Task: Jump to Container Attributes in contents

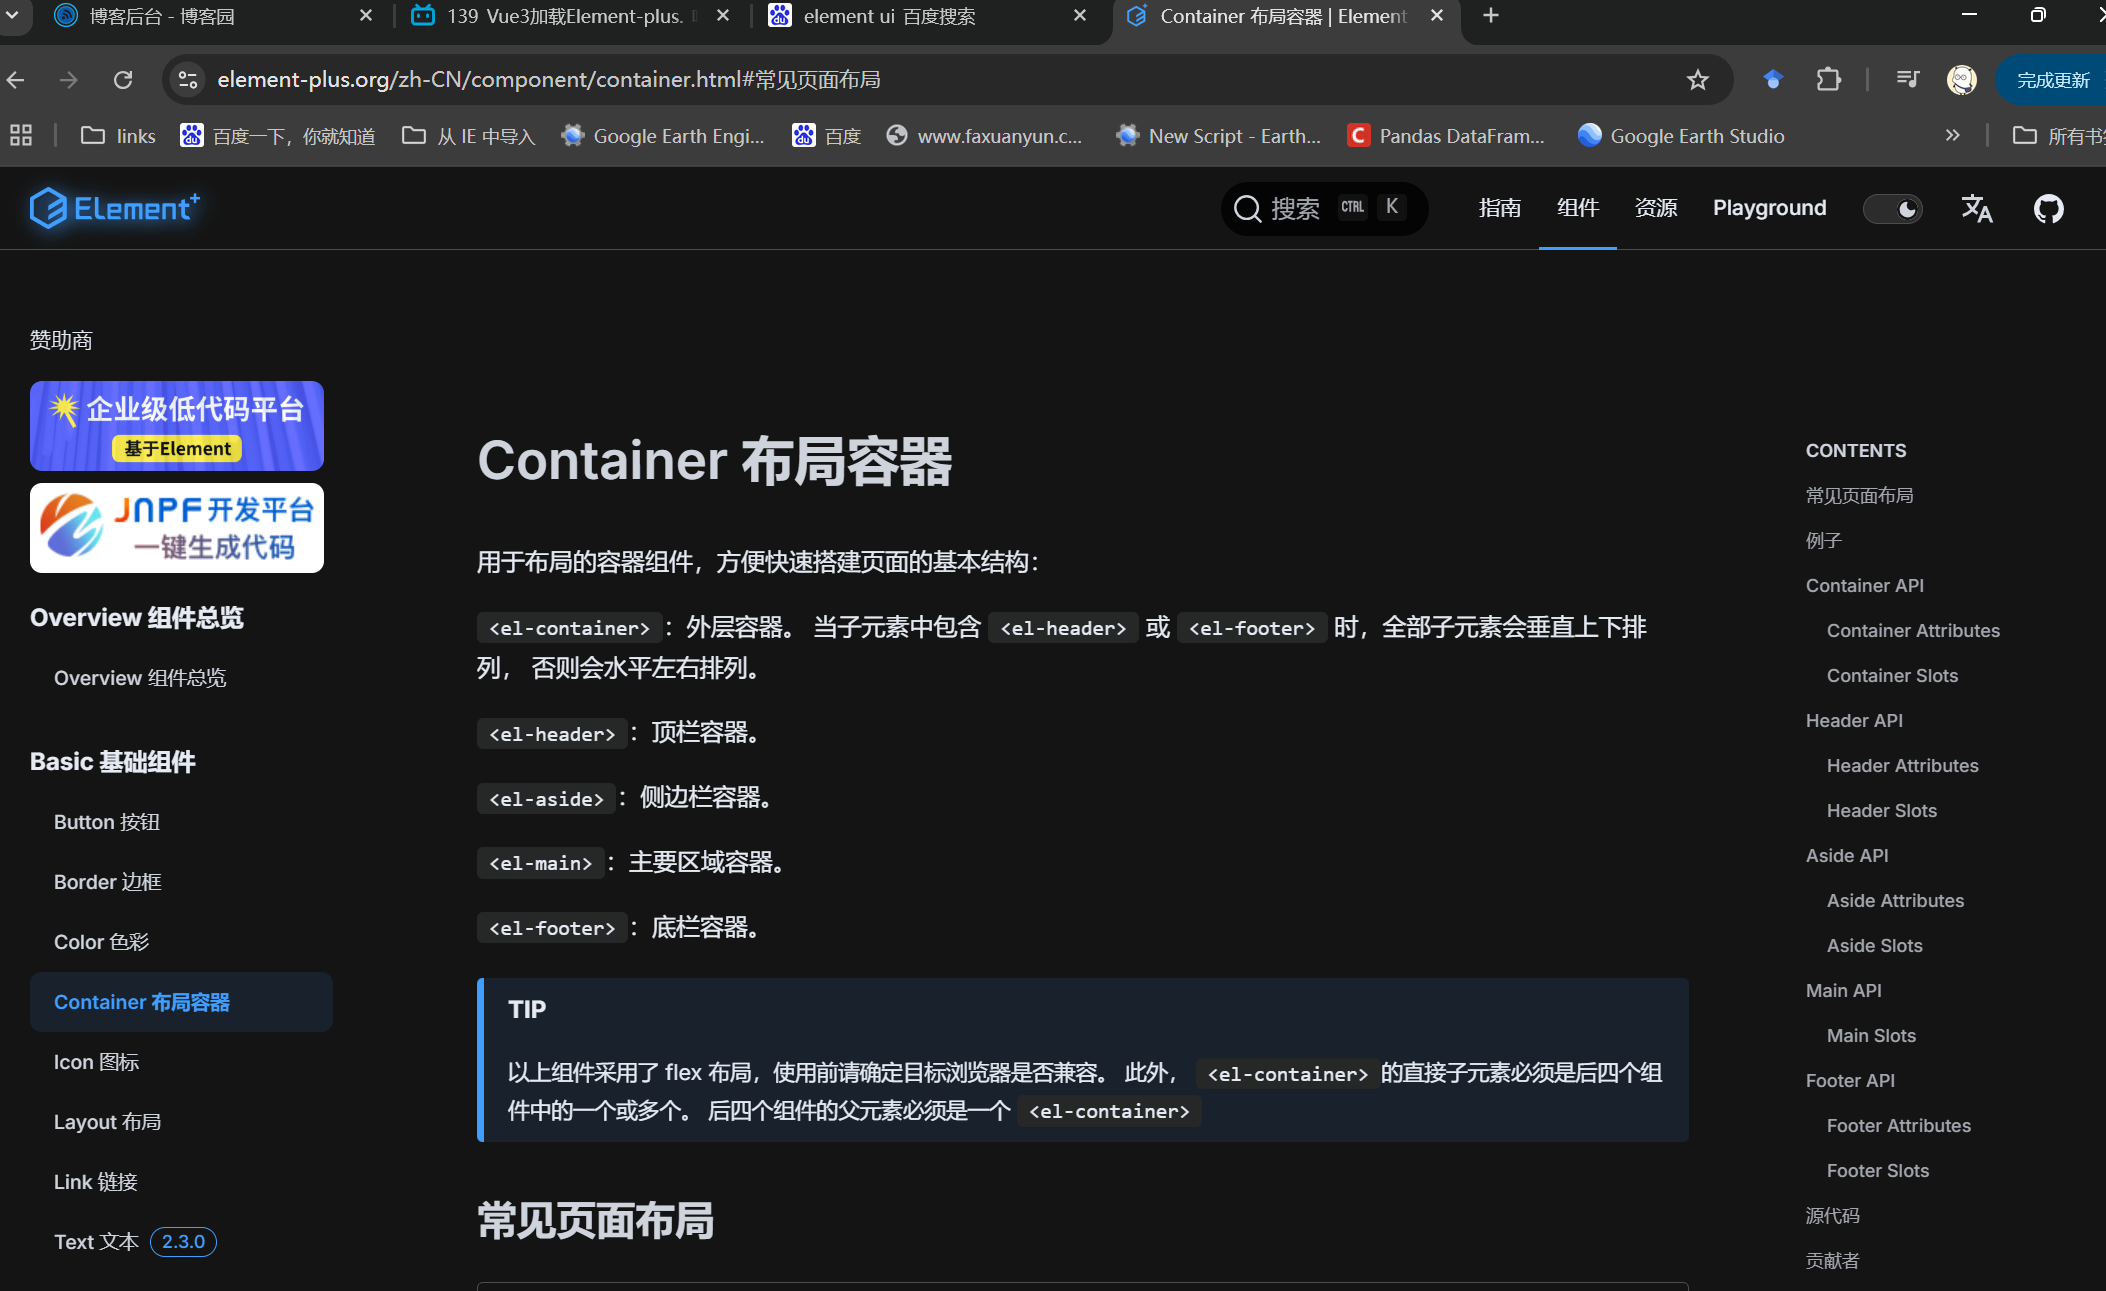Action: [x=1912, y=631]
